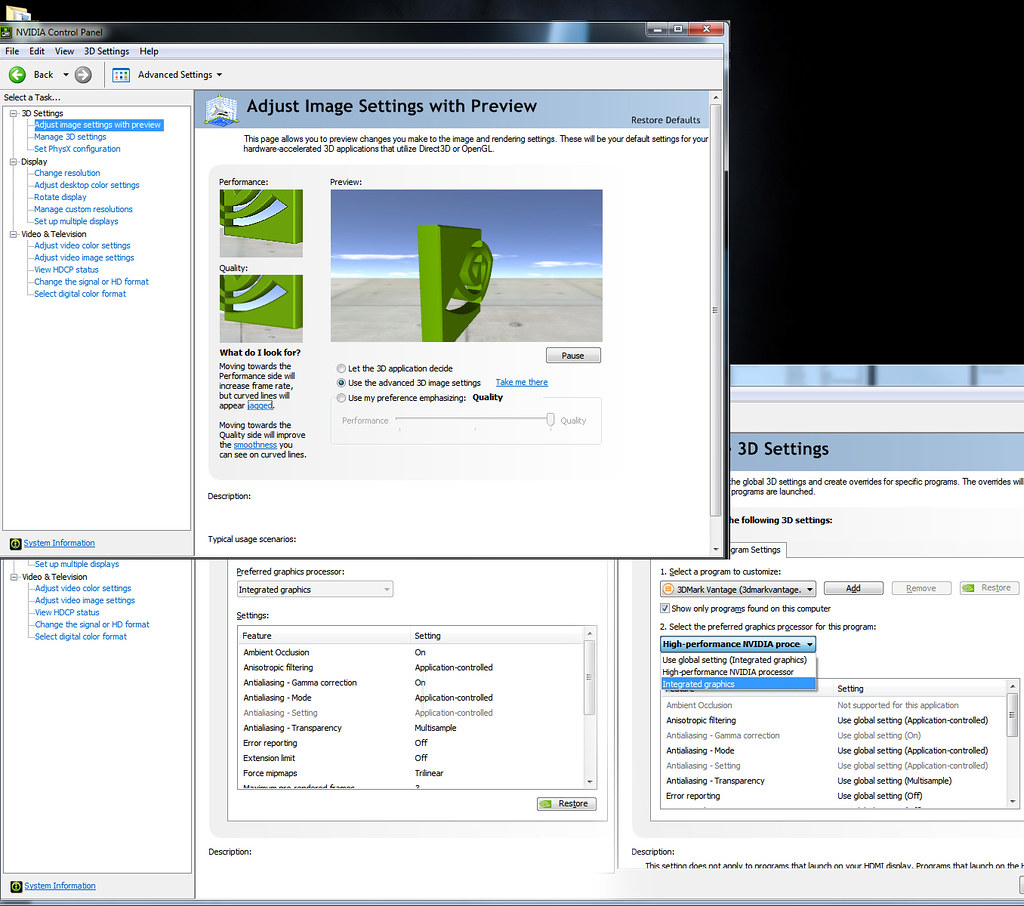The image size is (1024, 906).
Task: Click the 'Take me there' link
Action: tap(522, 382)
